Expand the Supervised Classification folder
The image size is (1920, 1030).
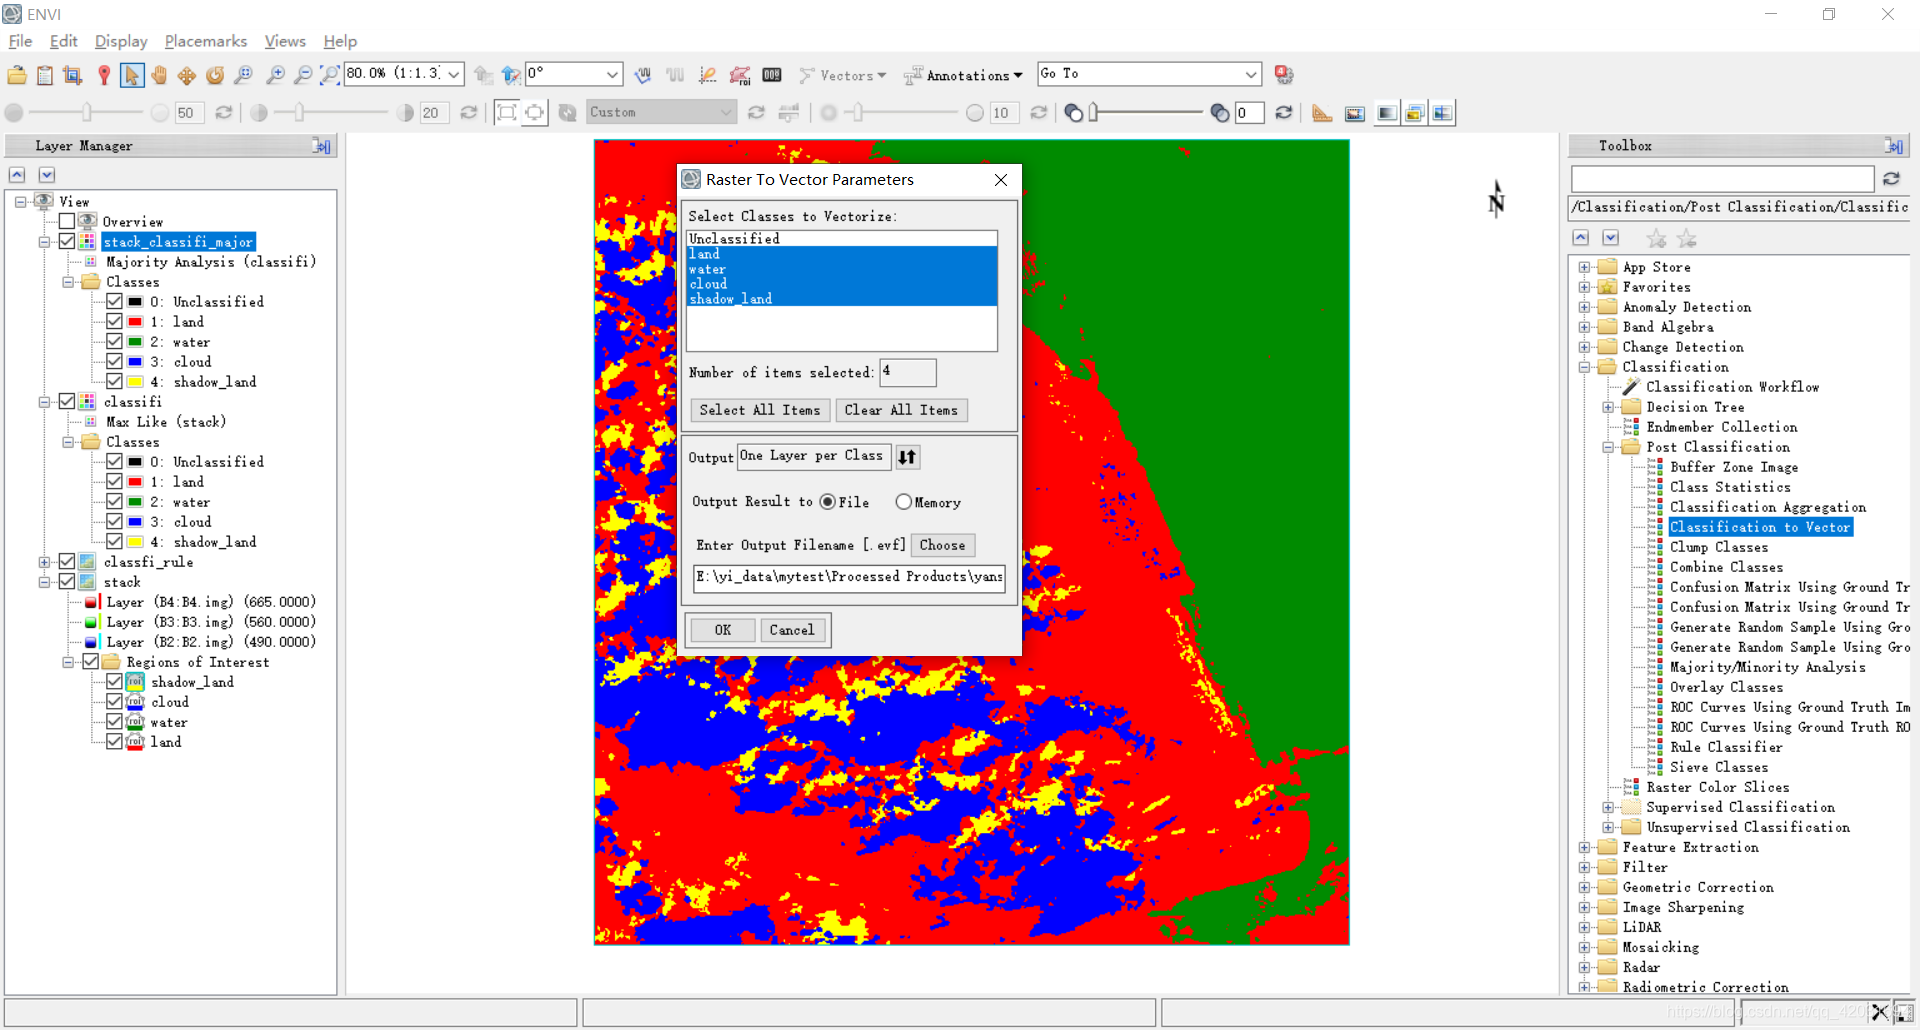tap(1608, 807)
